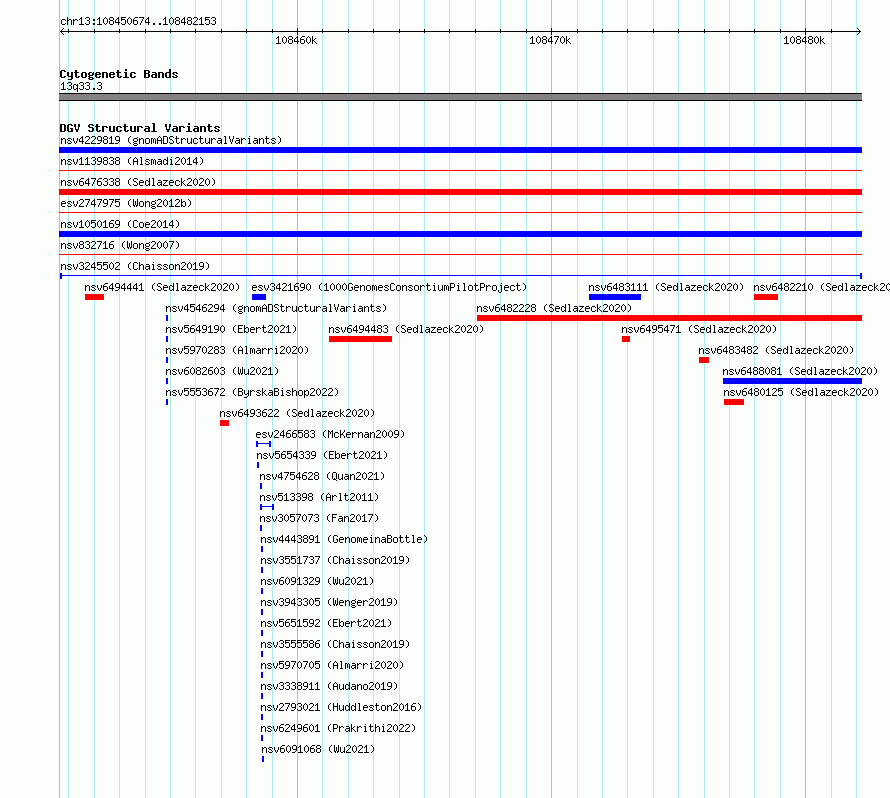This screenshot has height=798, width=890.
Task: Click the esv2466583 (McKernan2009) label
Action: tap(330, 434)
